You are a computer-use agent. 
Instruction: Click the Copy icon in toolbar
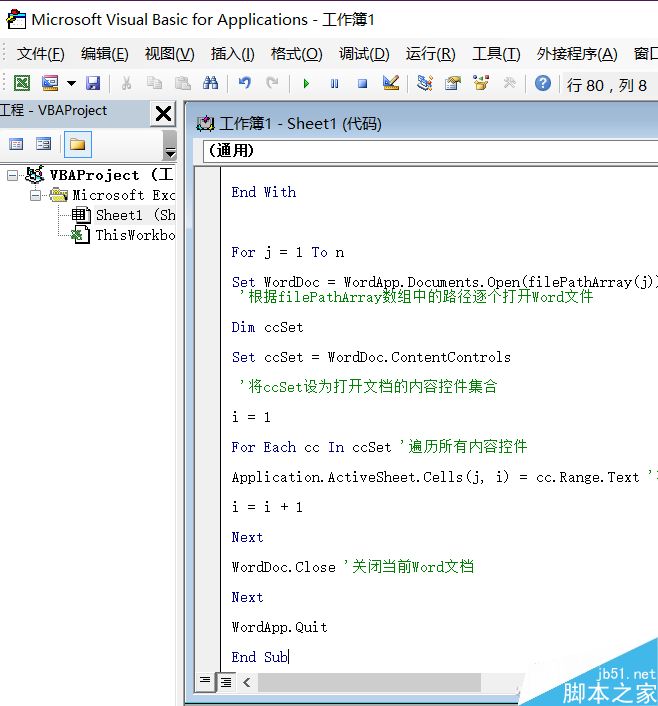[154, 83]
